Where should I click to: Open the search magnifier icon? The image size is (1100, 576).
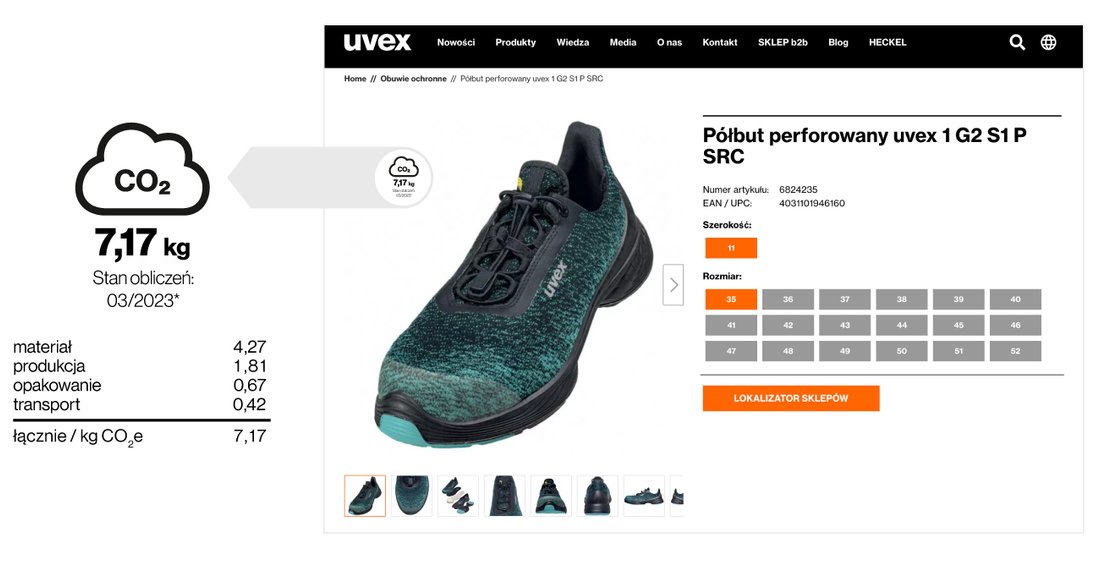pos(1017,43)
